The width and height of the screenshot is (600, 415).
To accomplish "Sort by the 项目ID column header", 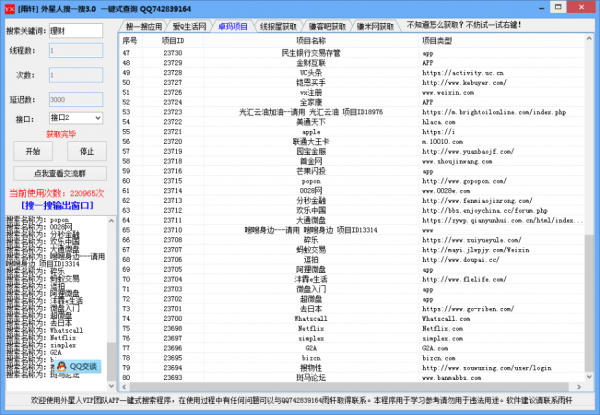I will 173,41.
